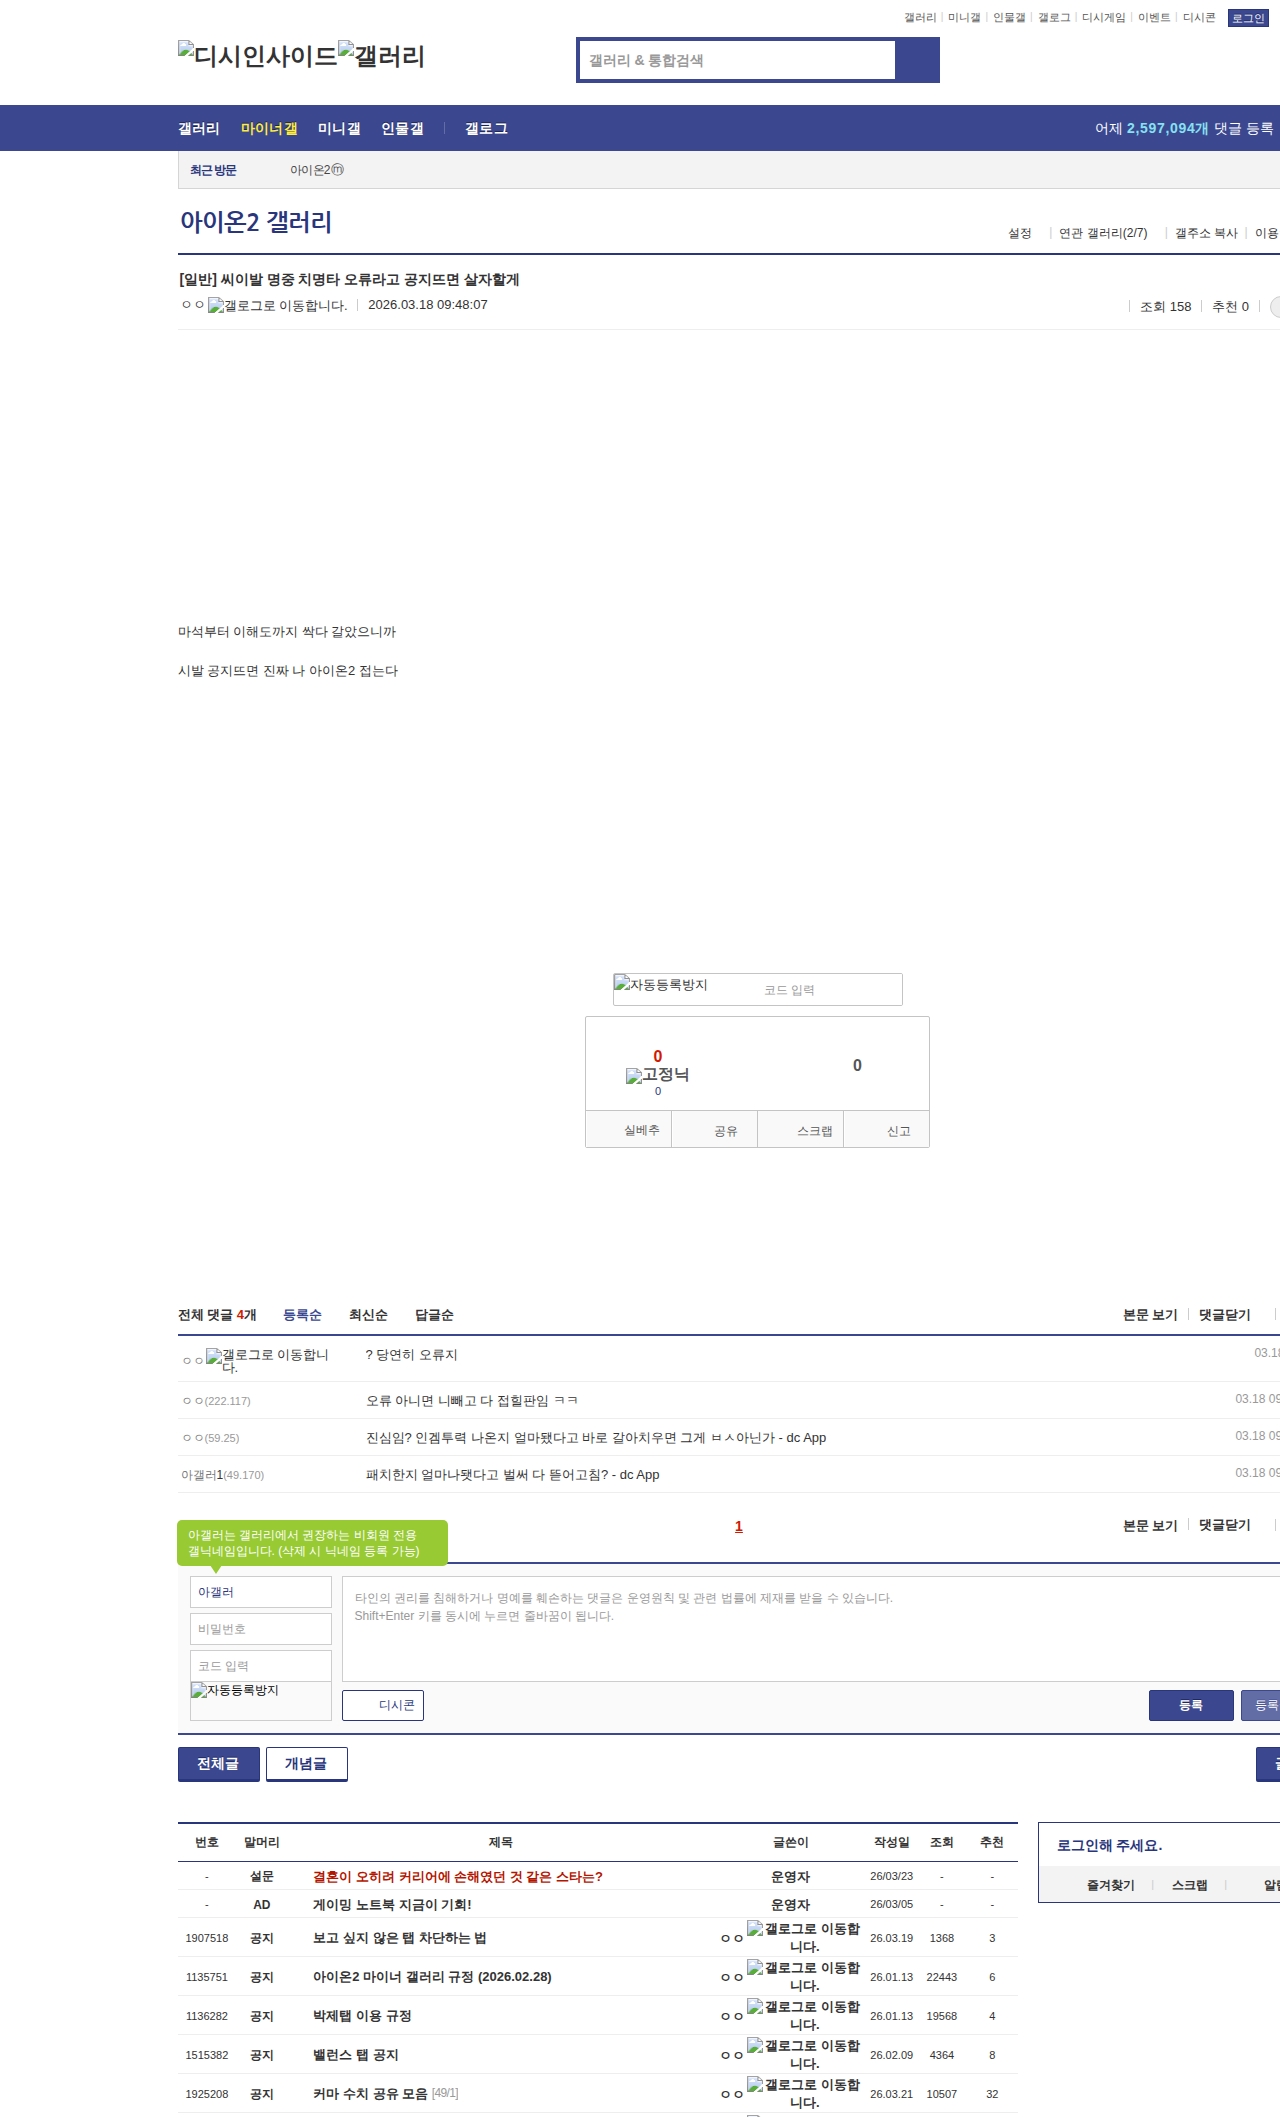
Task: Open gallog icon in '박제탭 이용 규정' row
Action: point(803,2015)
